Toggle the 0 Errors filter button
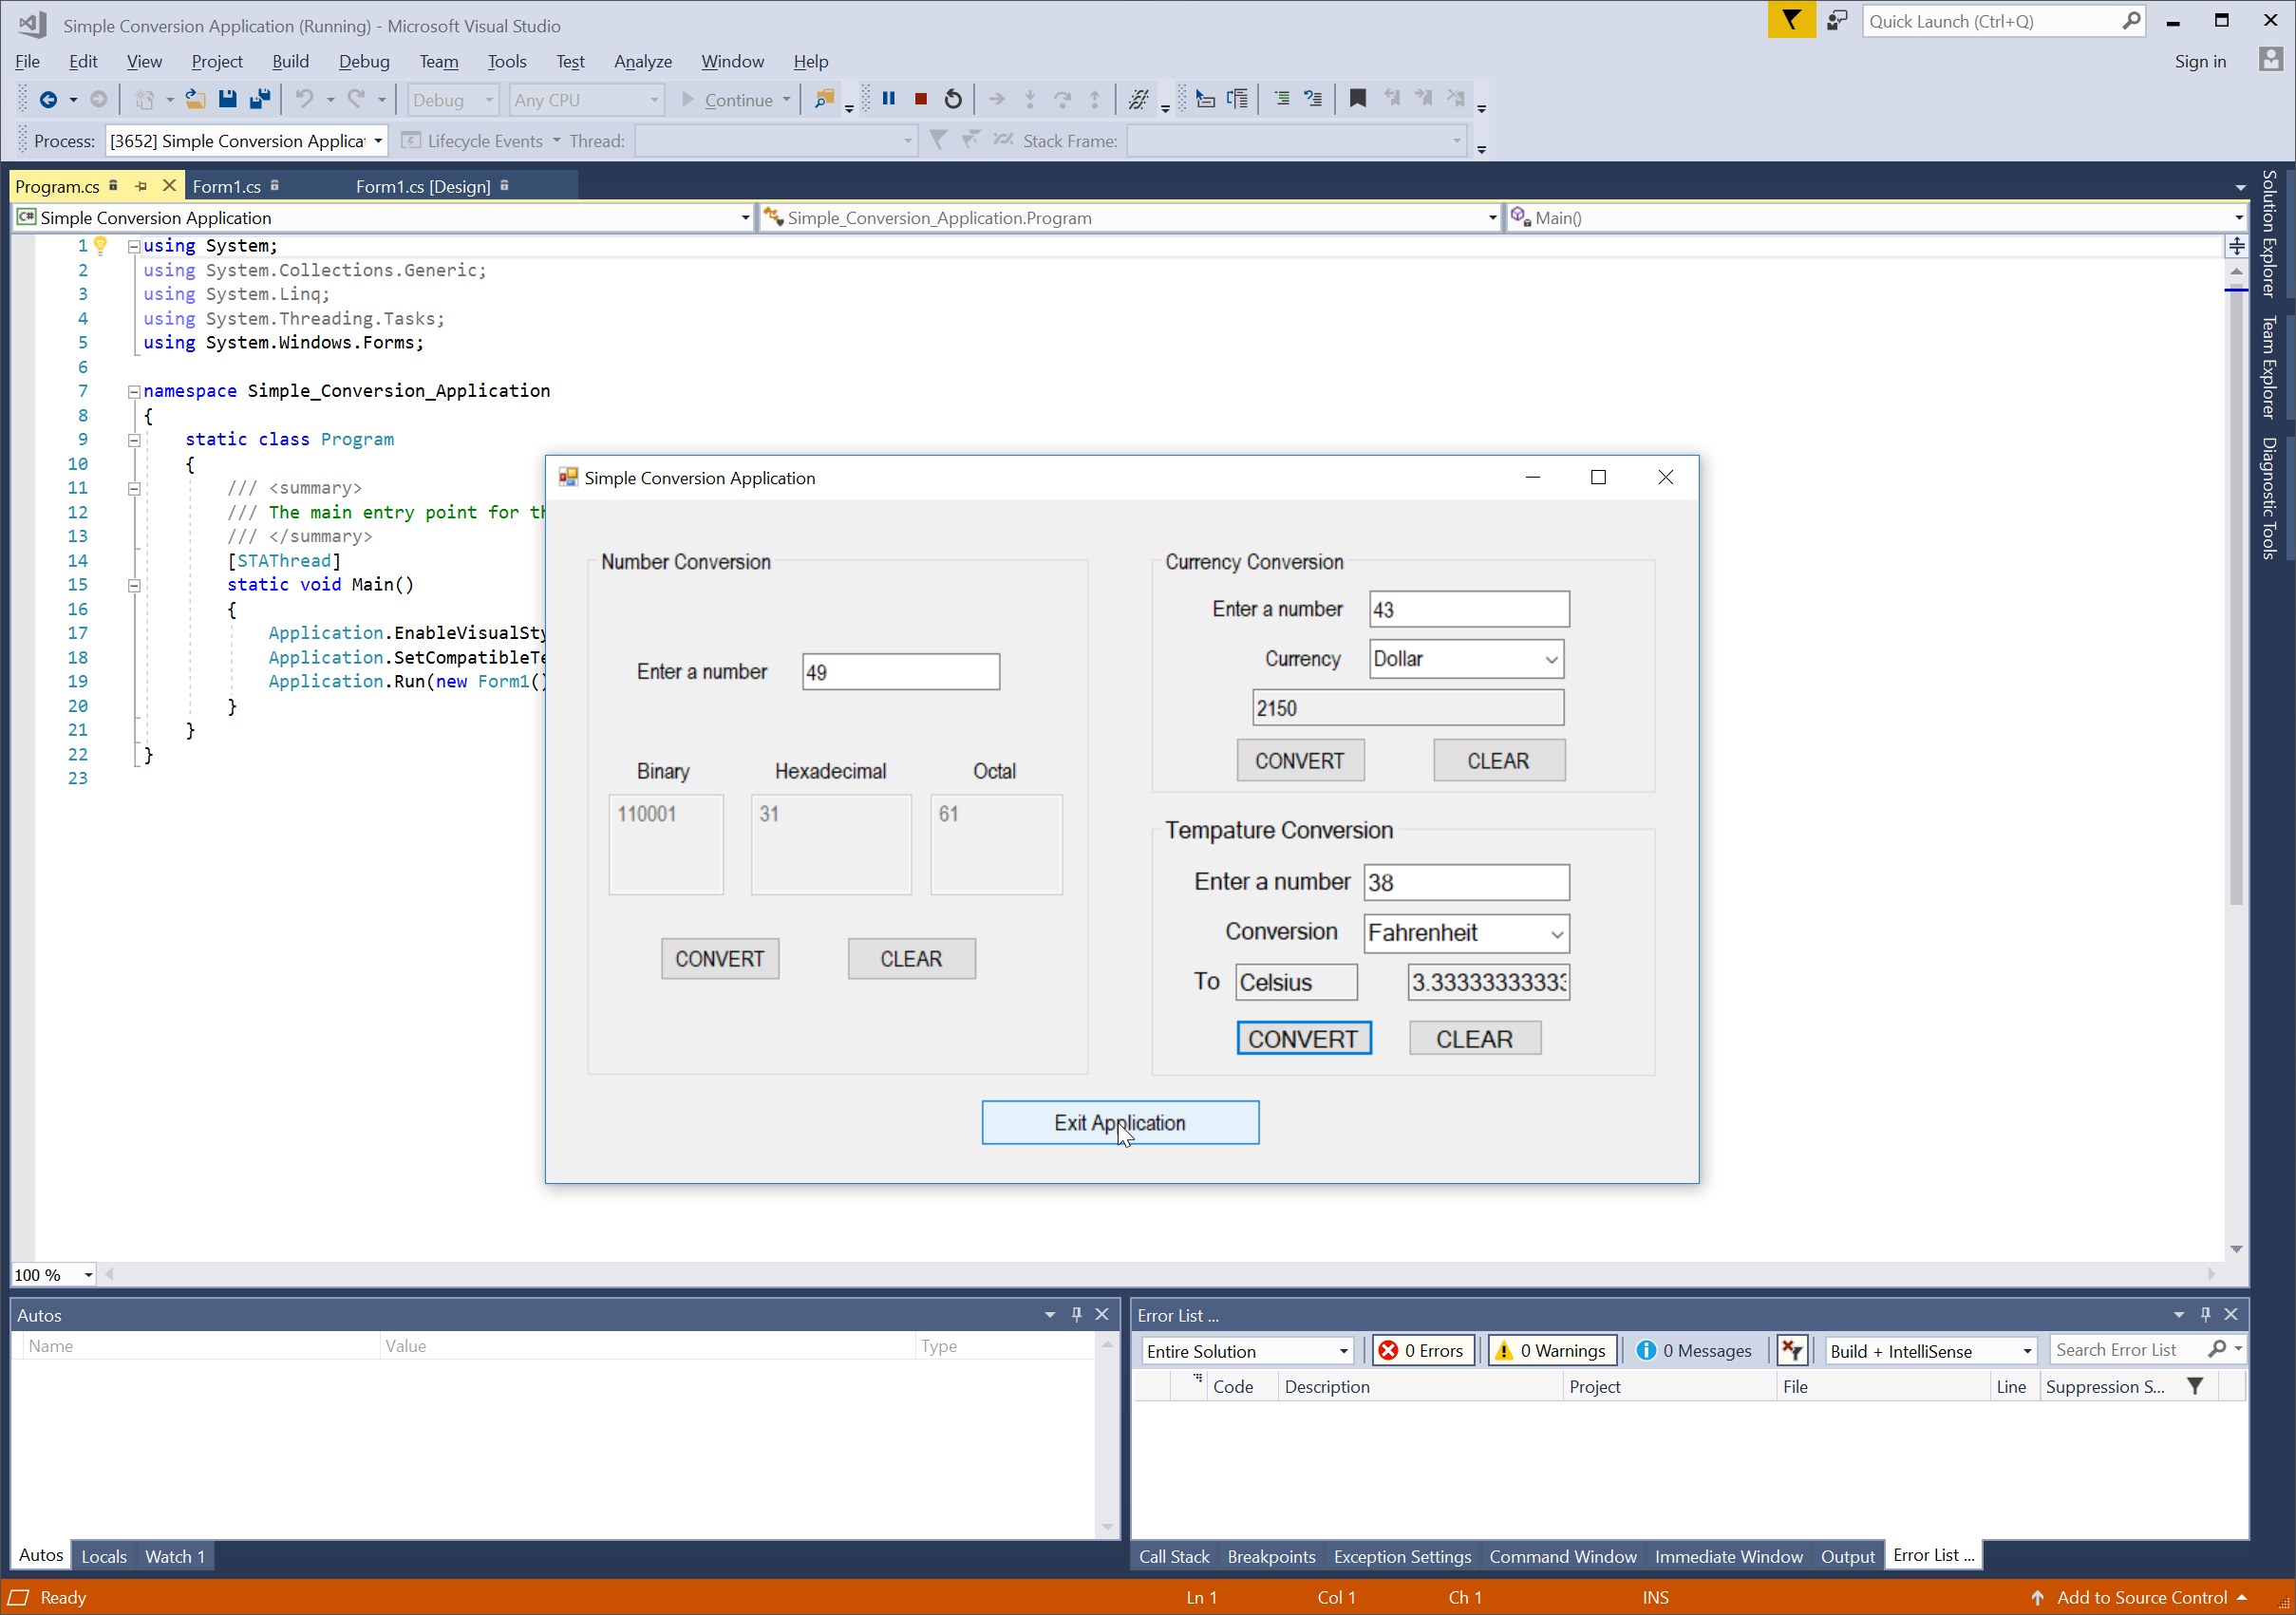Image resolution: width=2296 pixels, height=1615 pixels. click(1422, 1350)
